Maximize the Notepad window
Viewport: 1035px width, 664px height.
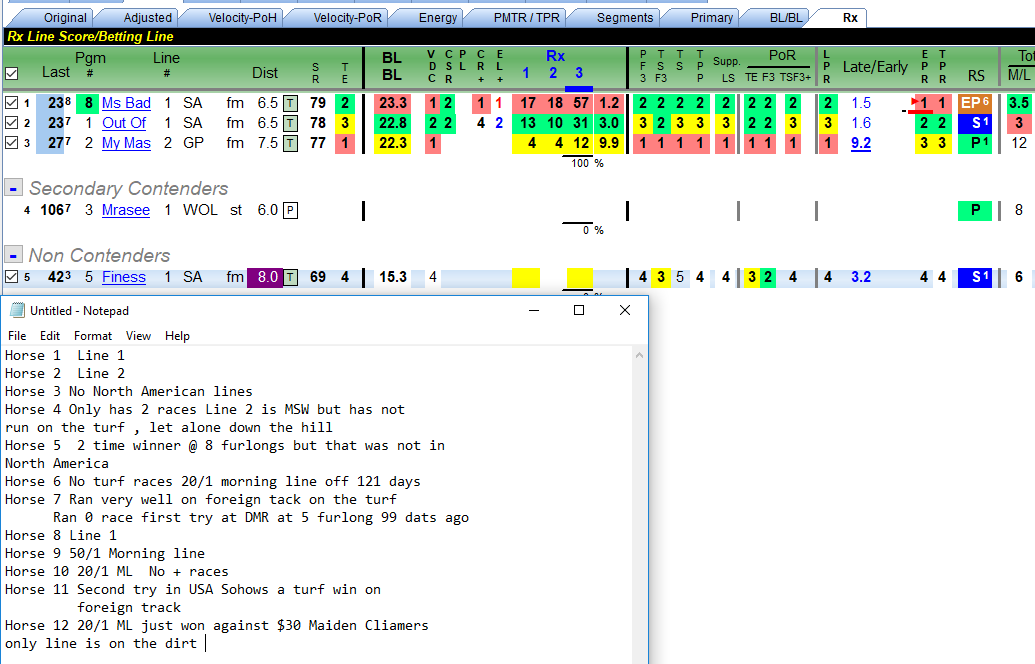click(579, 310)
